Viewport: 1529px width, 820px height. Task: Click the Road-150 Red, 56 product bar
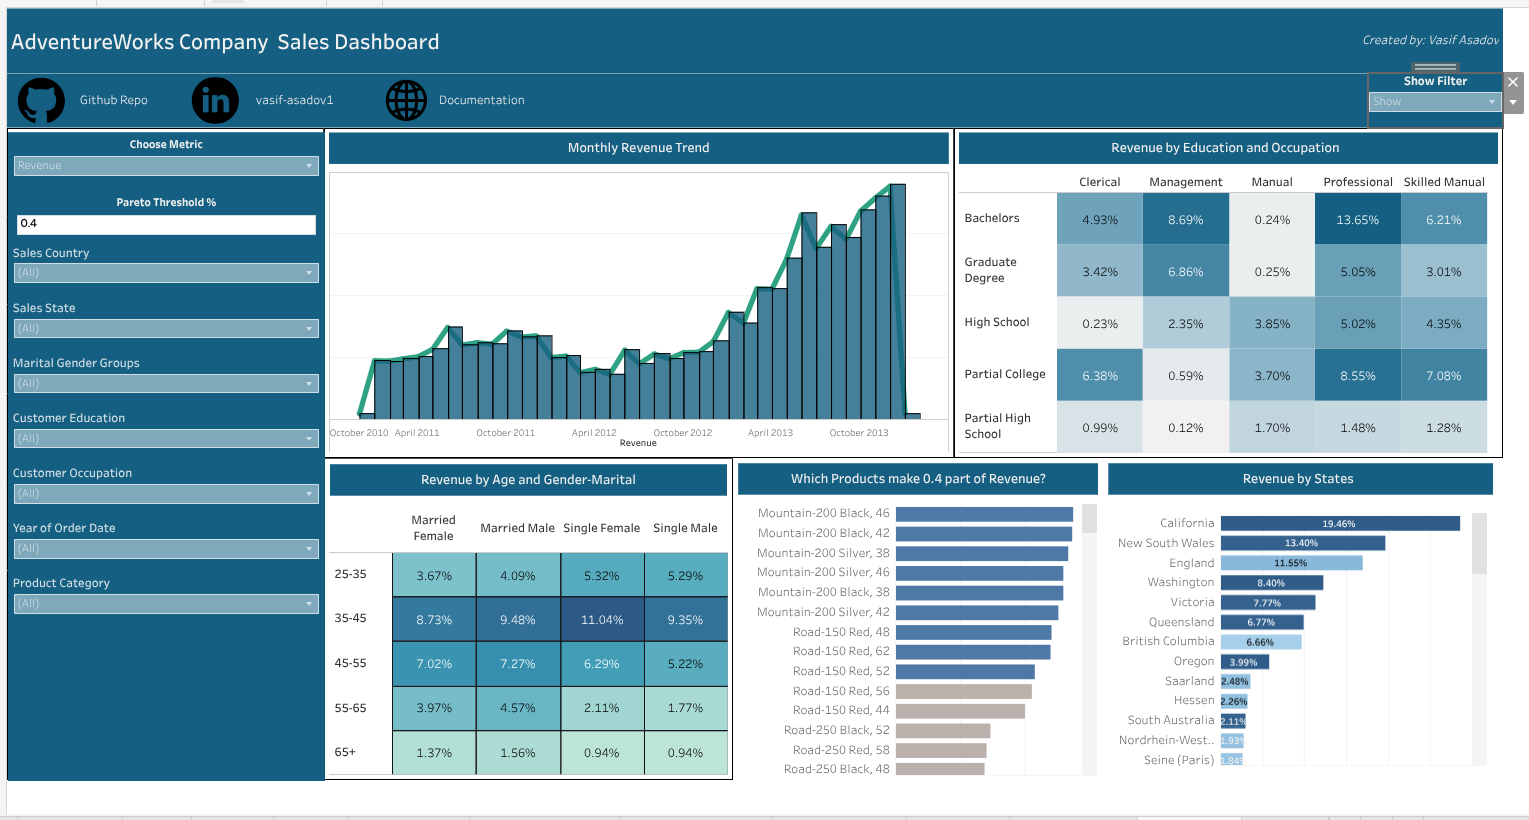pos(963,691)
